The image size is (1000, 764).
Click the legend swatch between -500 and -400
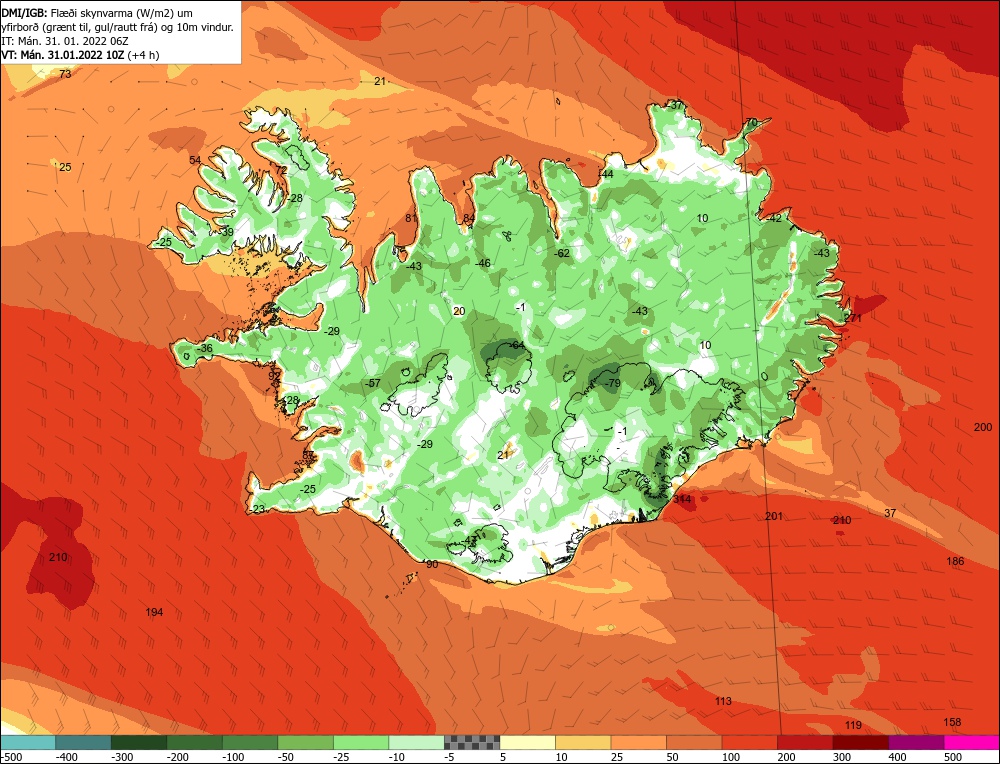coord(27,742)
